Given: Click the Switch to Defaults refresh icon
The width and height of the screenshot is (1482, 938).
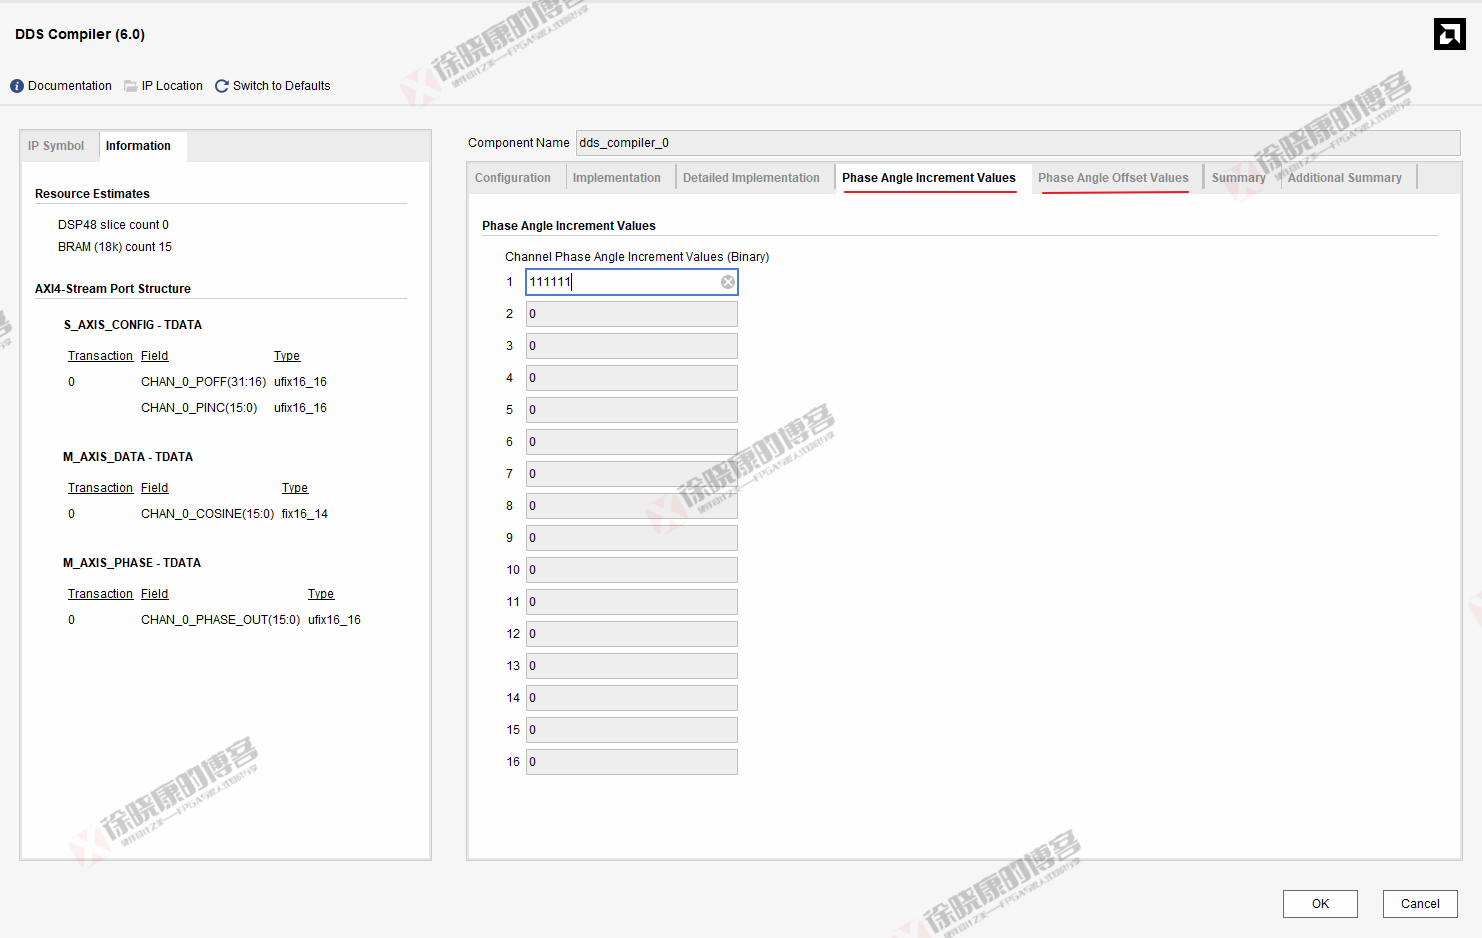Looking at the screenshot, I should (222, 86).
